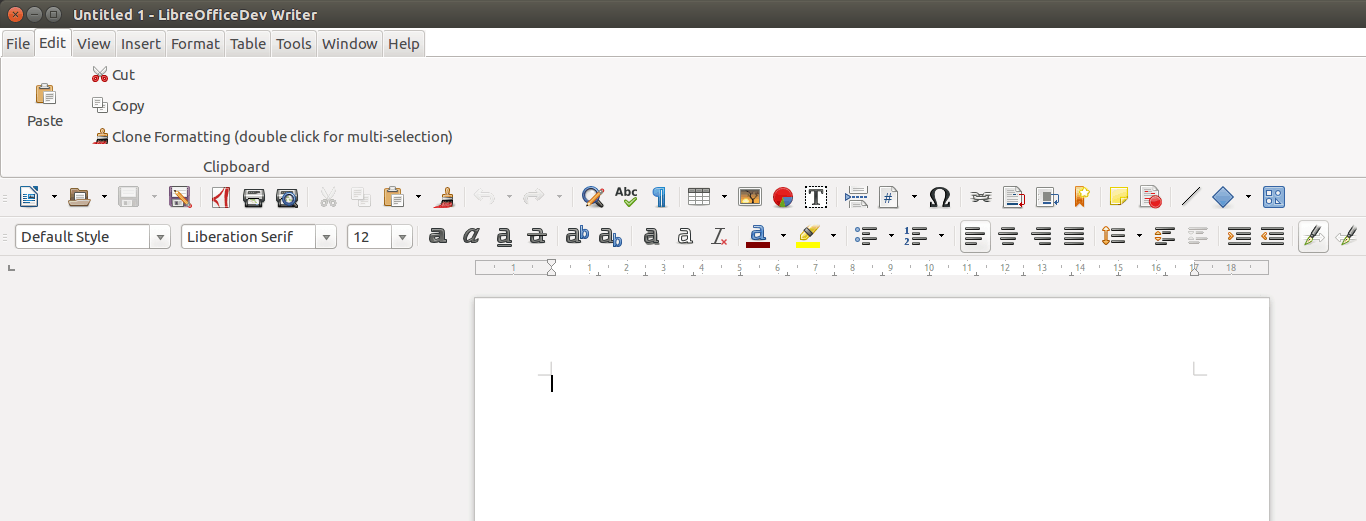Open the Insert Table dropdown arrow
1366x521 pixels.
pos(723,197)
